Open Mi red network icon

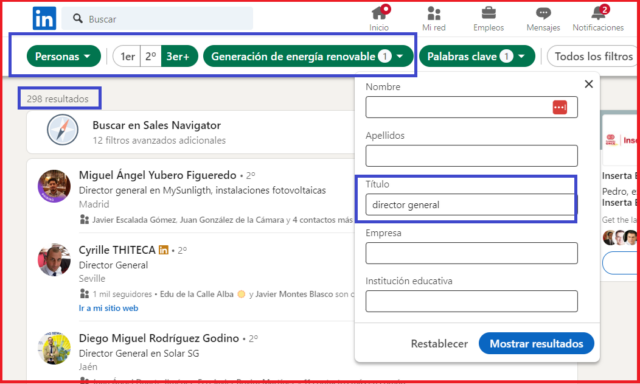pos(433,13)
